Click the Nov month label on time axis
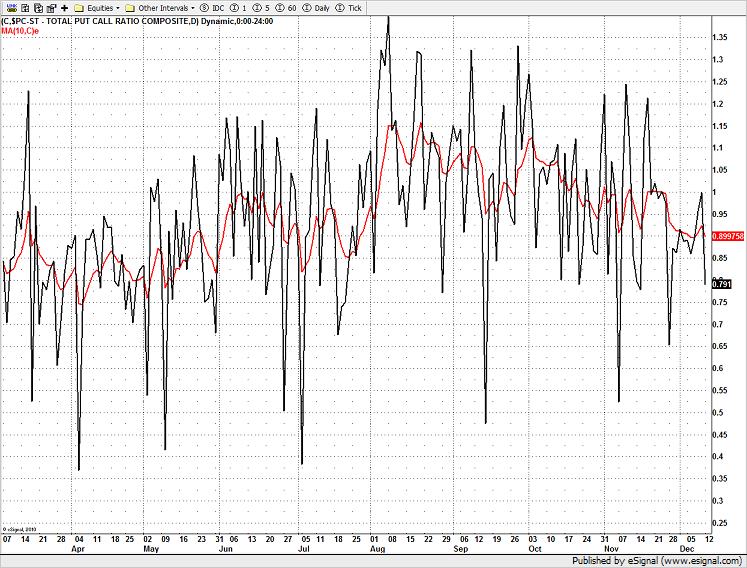 pyautogui.click(x=611, y=549)
